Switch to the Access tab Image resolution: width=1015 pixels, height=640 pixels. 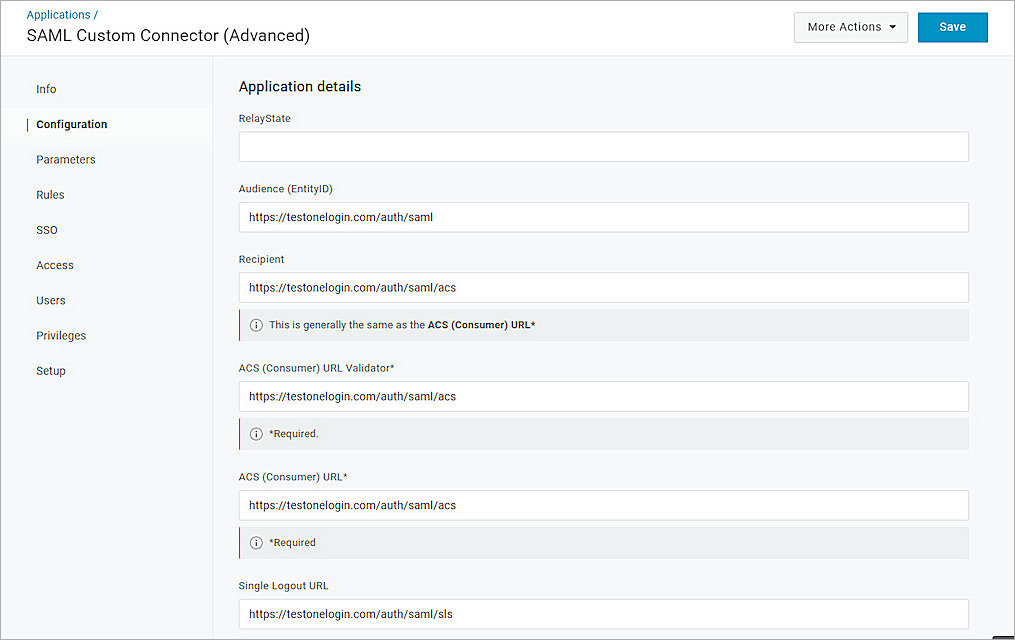[x=54, y=264]
